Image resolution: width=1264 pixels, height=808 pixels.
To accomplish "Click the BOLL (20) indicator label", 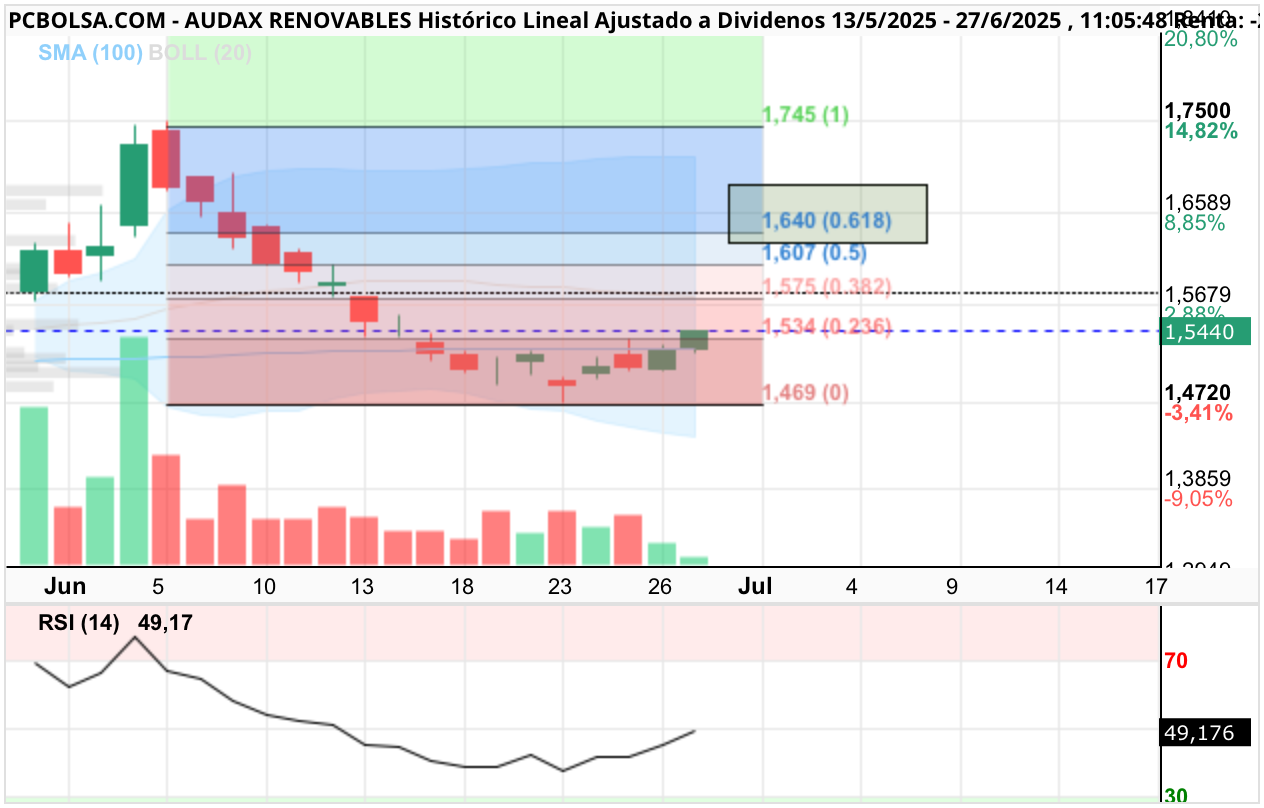I will (200, 54).
